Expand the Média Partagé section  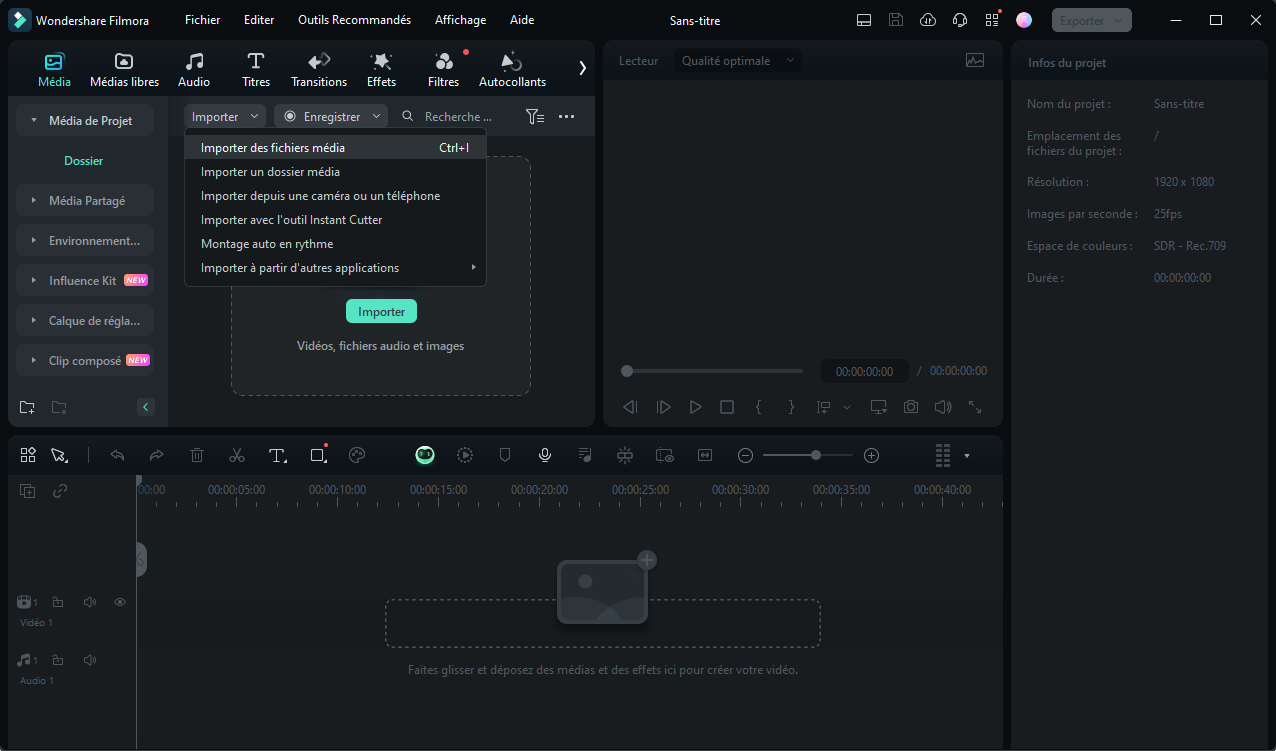pos(85,200)
